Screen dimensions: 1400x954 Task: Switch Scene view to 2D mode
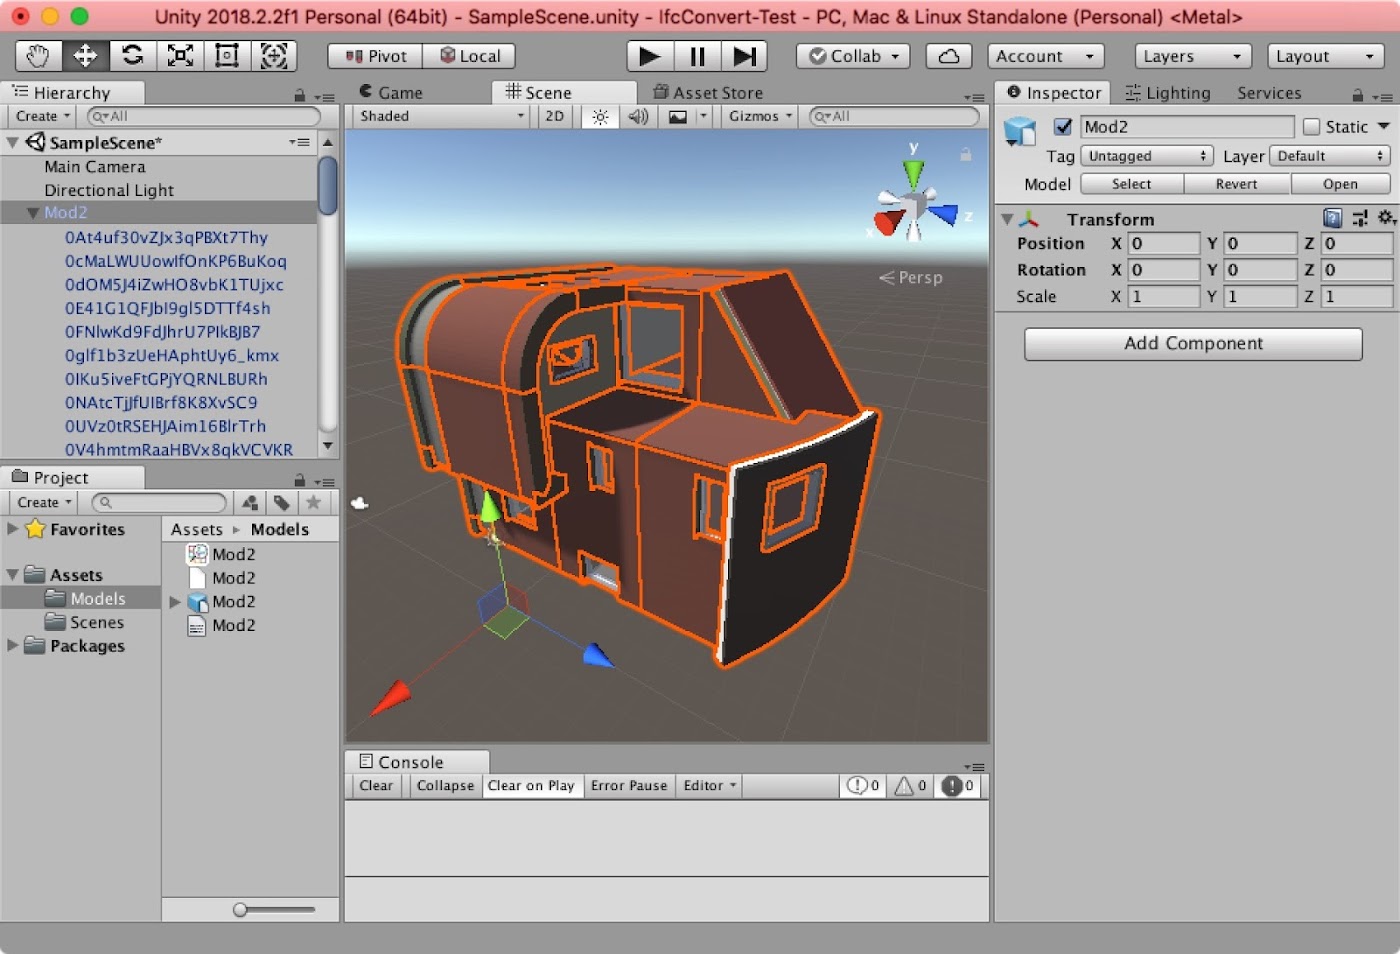tap(554, 116)
